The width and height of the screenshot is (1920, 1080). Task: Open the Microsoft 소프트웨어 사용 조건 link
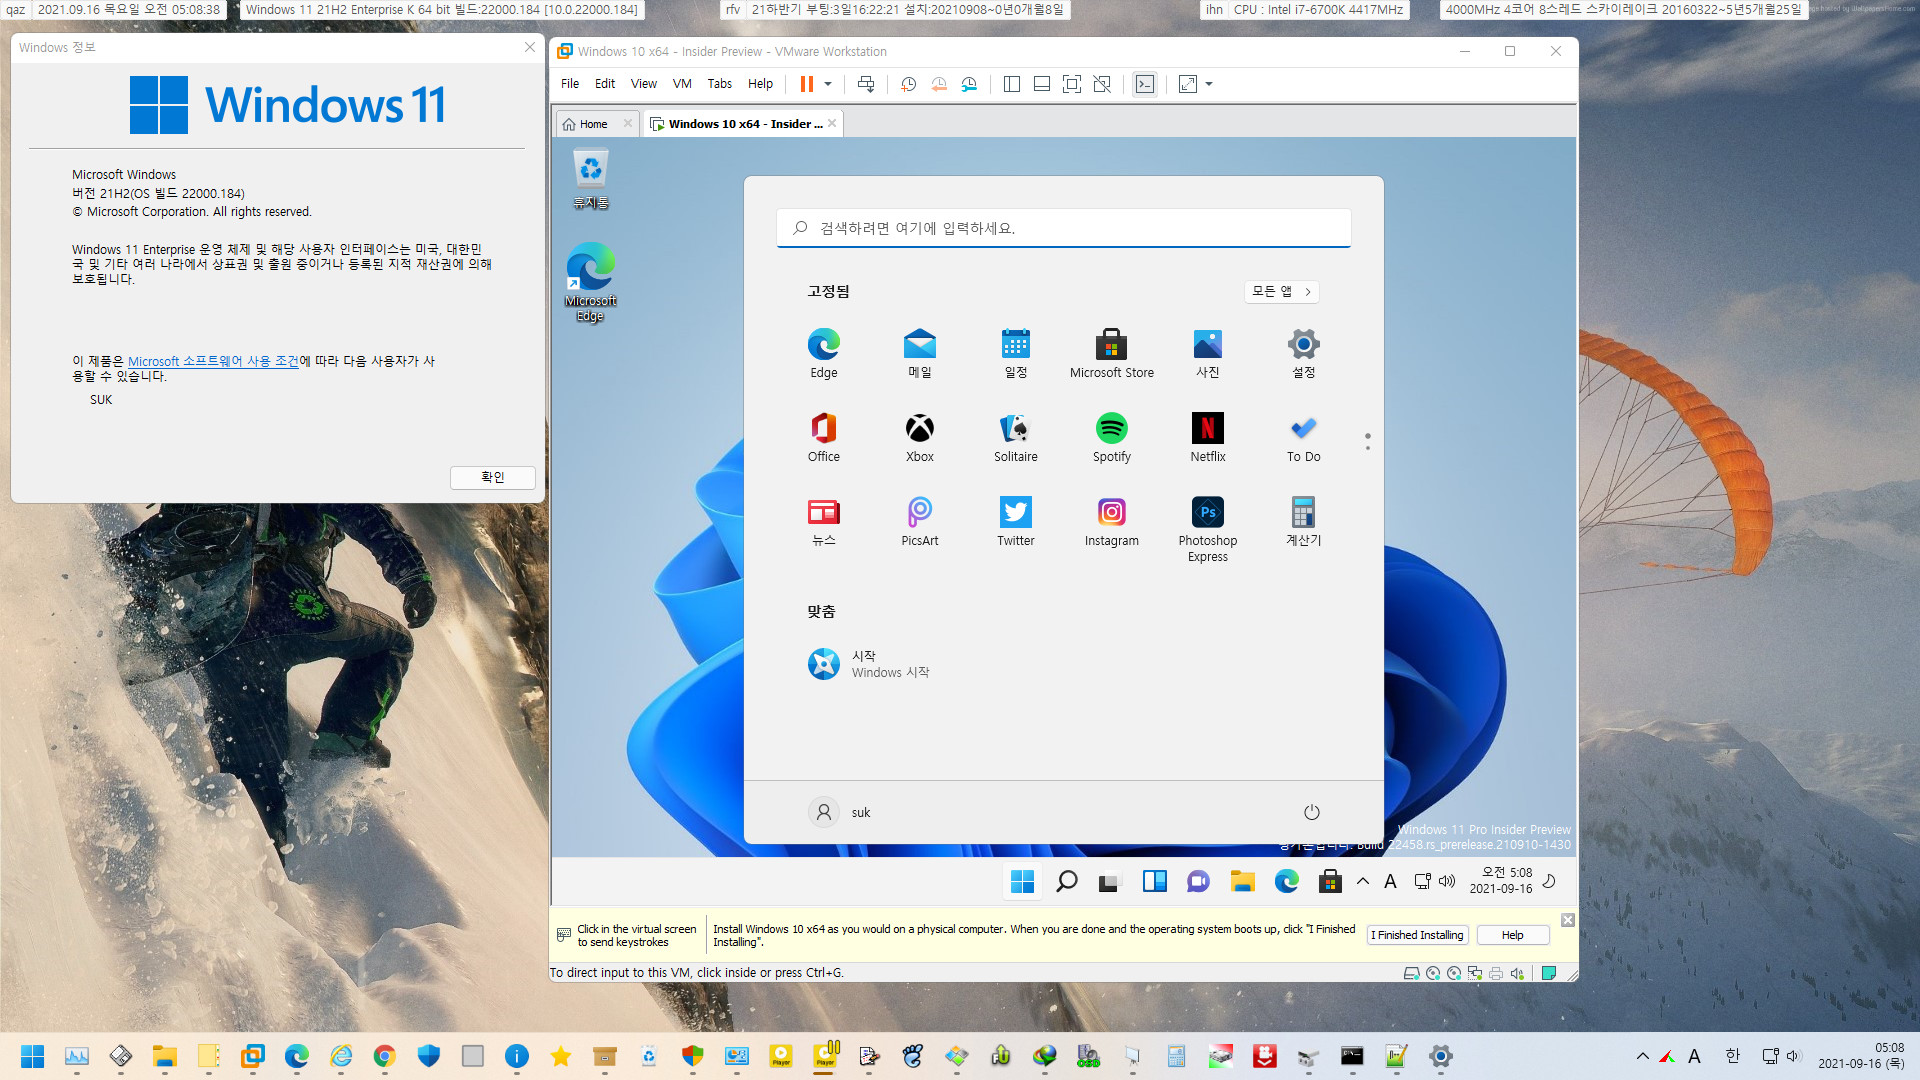click(213, 361)
